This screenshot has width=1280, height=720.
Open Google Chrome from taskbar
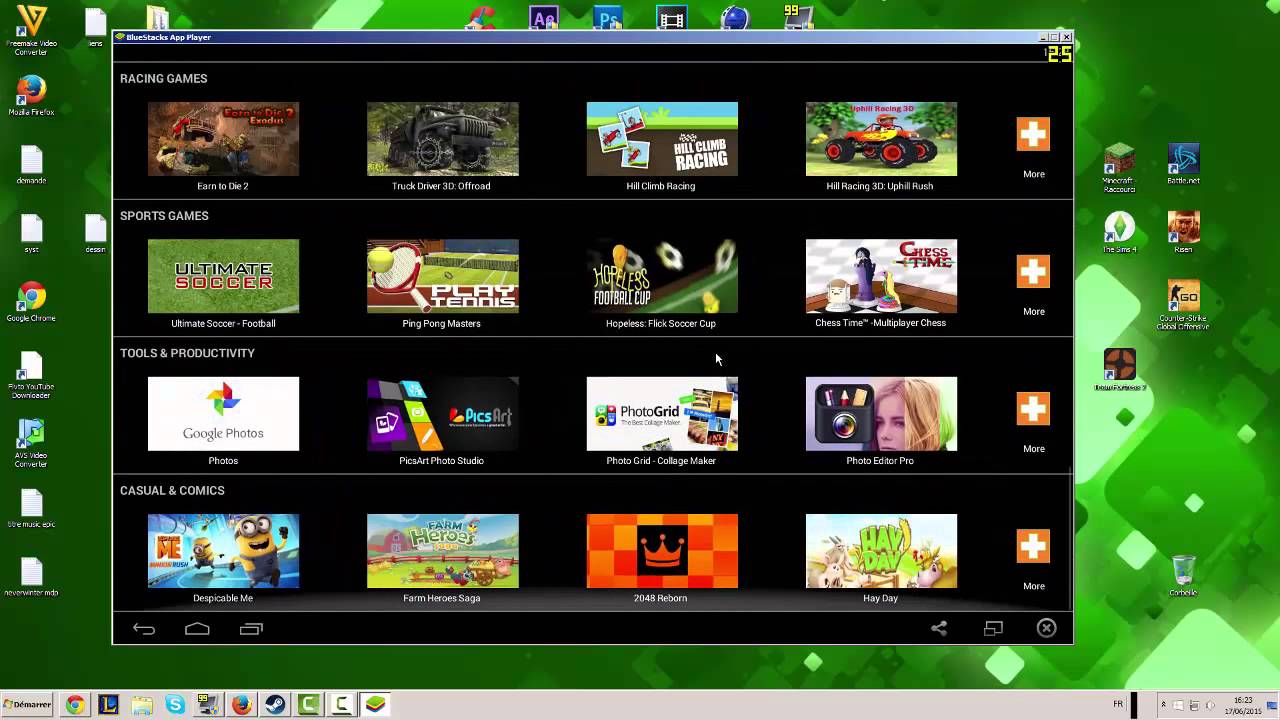coord(75,705)
